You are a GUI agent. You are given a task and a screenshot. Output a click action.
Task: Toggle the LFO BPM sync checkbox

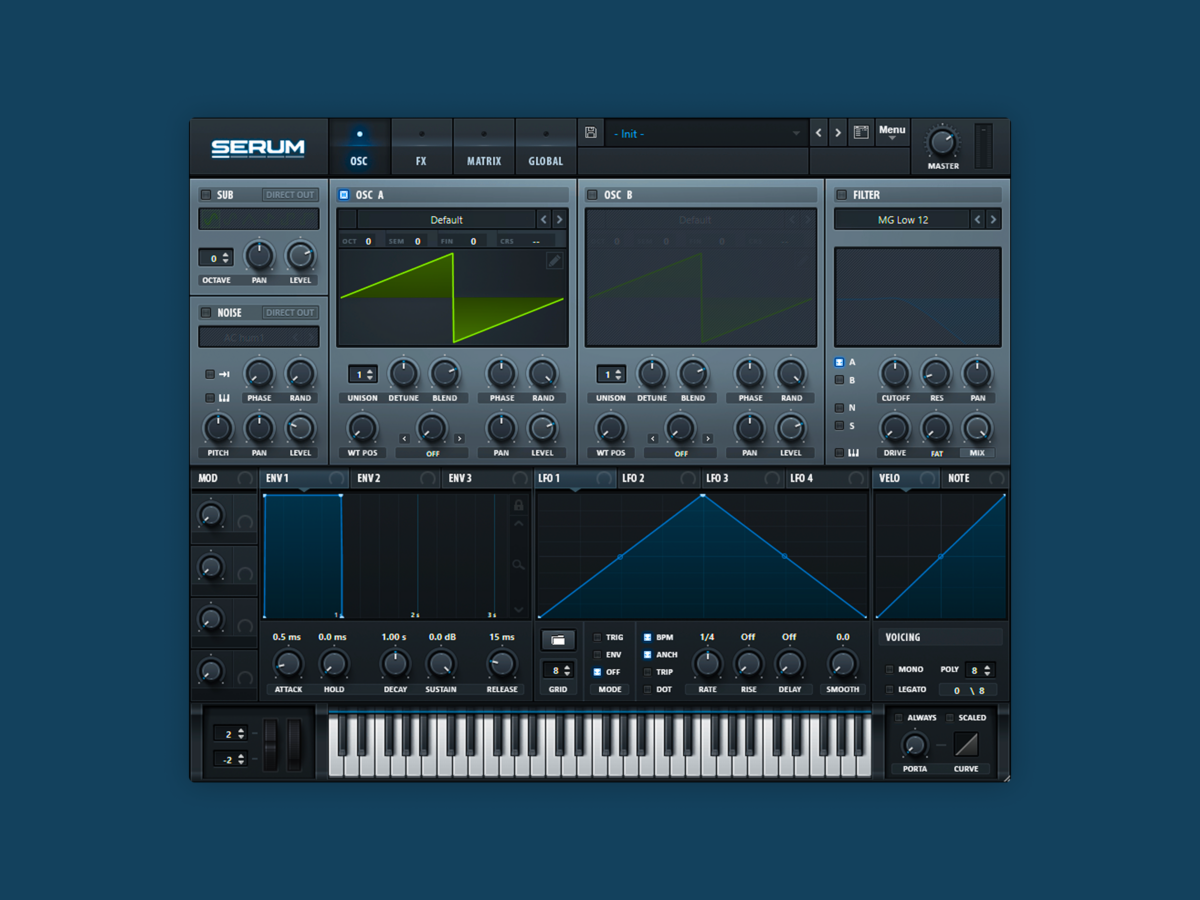pos(648,637)
